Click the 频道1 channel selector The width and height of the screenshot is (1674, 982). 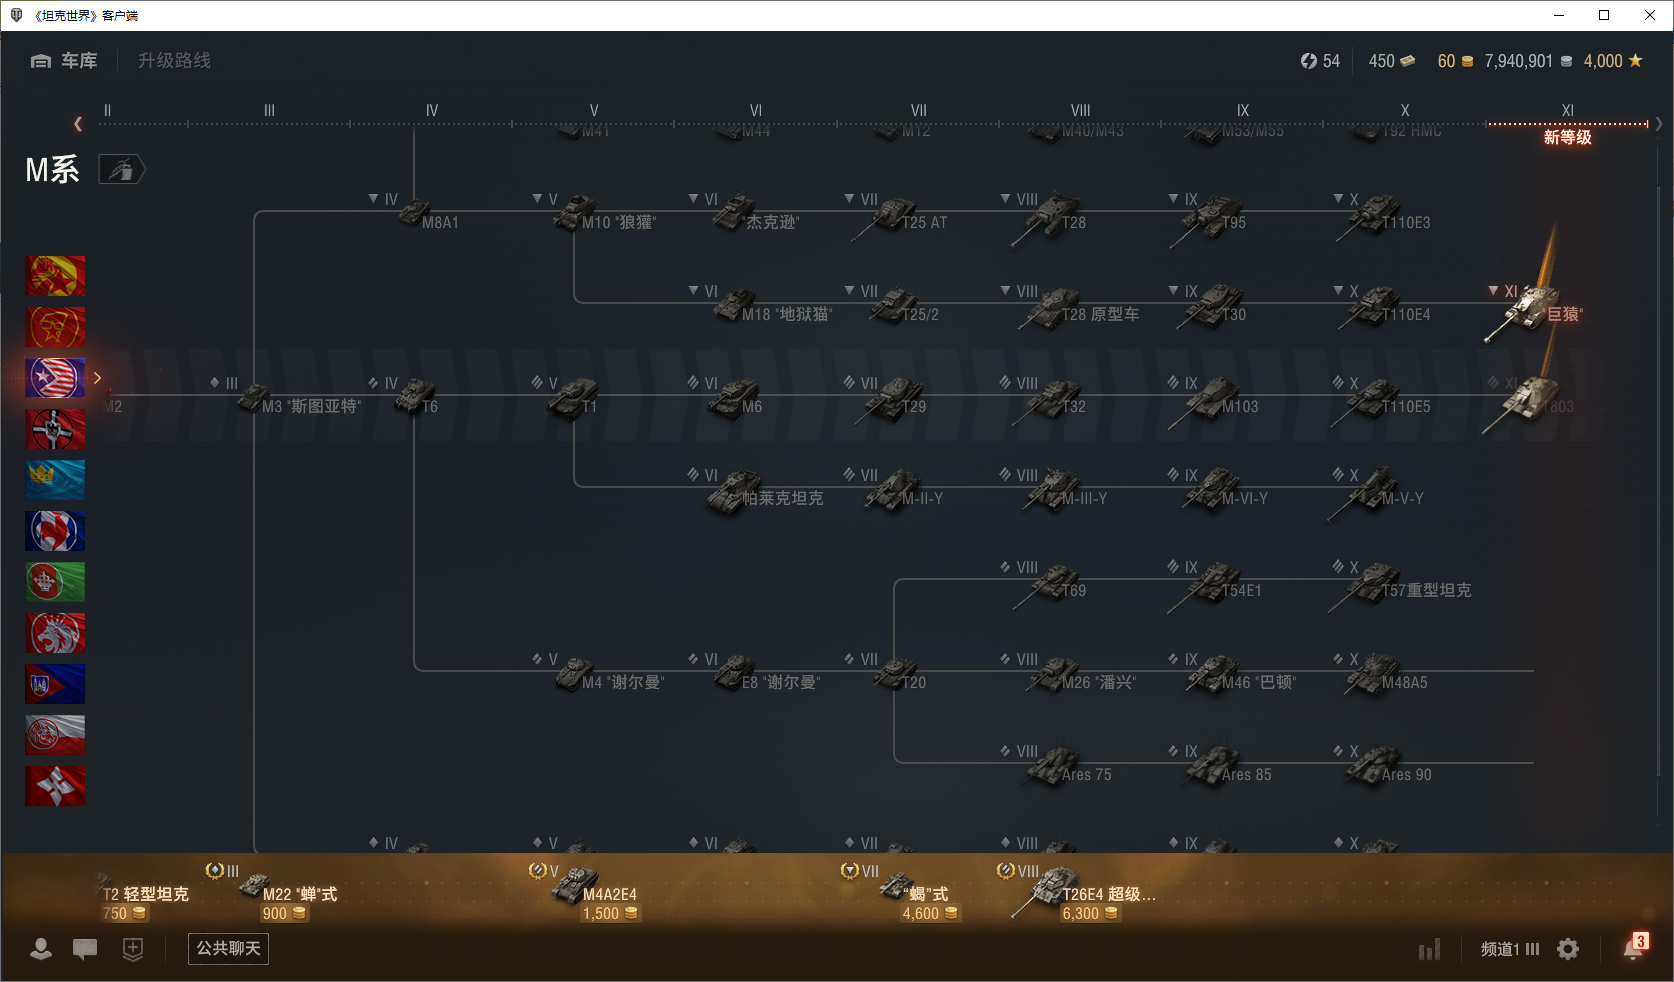pyautogui.click(x=1510, y=949)
